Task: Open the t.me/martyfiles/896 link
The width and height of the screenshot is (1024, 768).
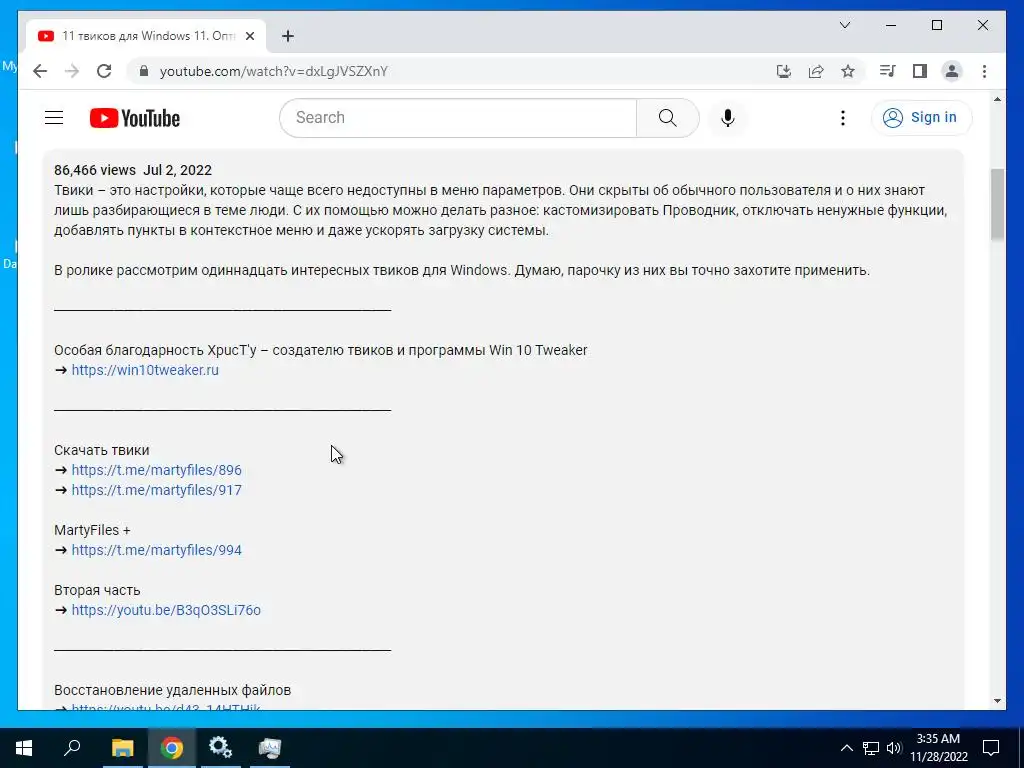Action: click(157, 470)
